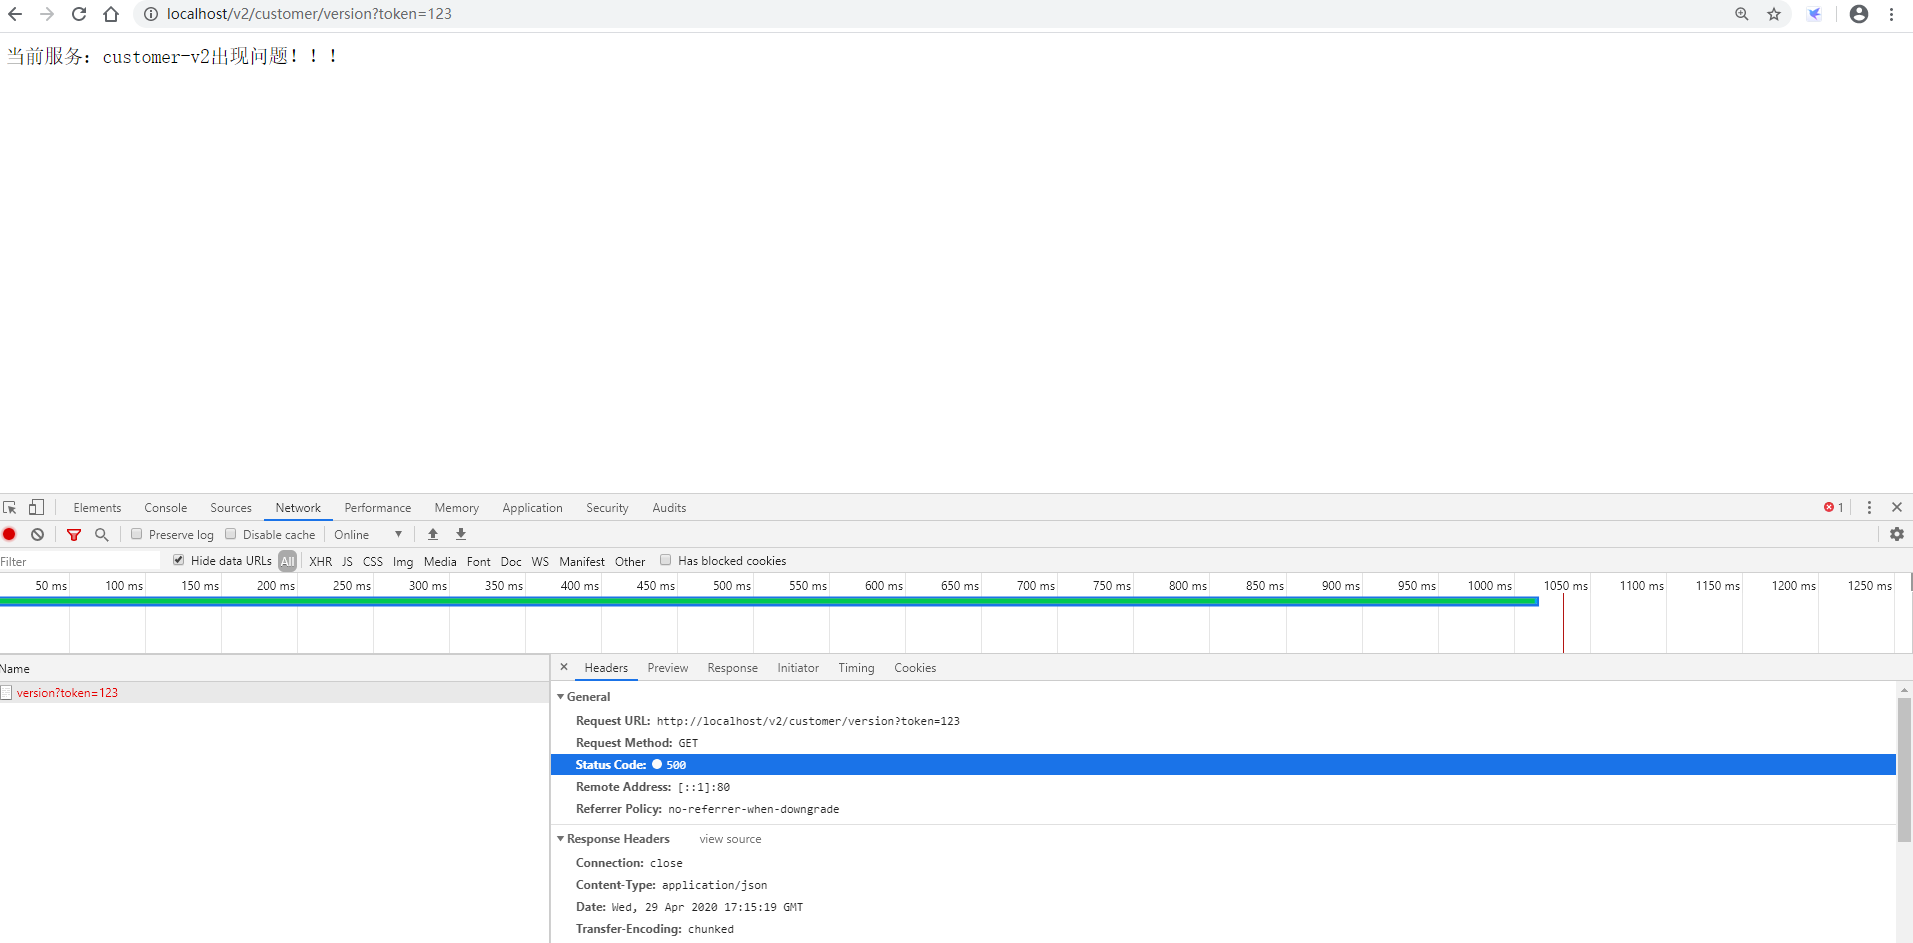Show the error count indicator
The height and width of the screenshot is (943, 1913).
(x=1833, y=508)
